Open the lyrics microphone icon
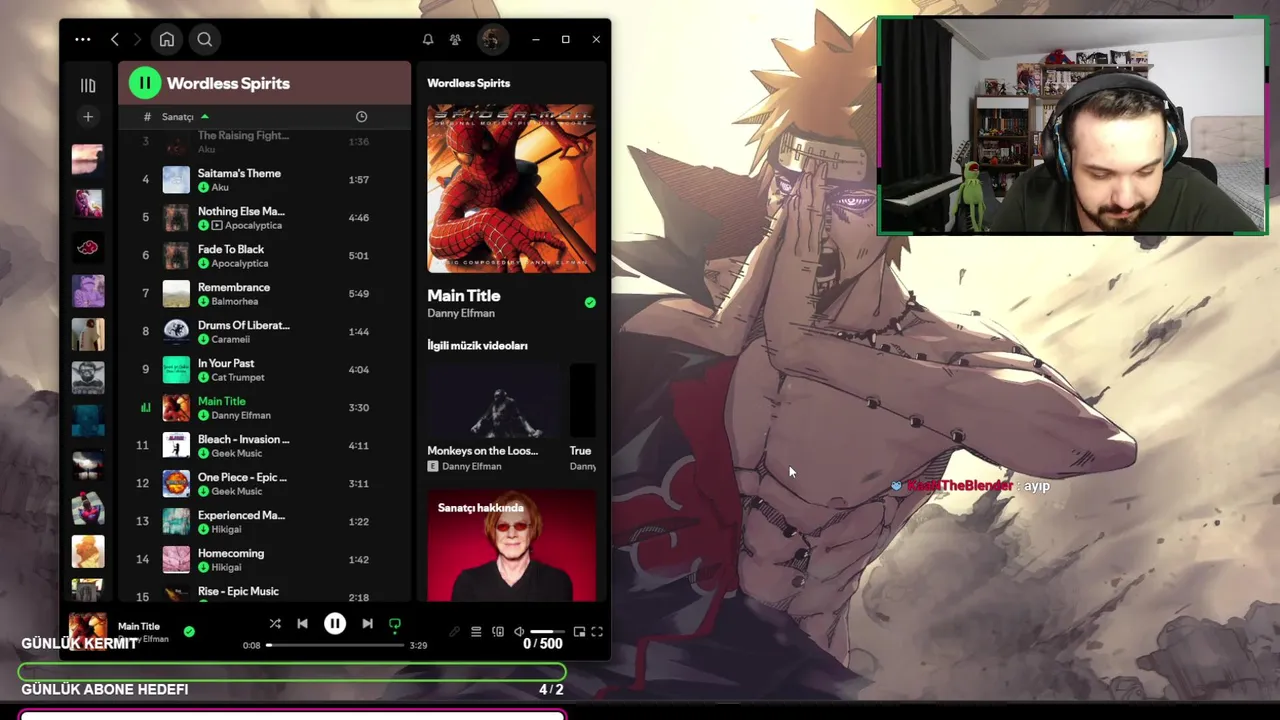Viewport: 1280px width, 720px height. (x=454, y=632)
